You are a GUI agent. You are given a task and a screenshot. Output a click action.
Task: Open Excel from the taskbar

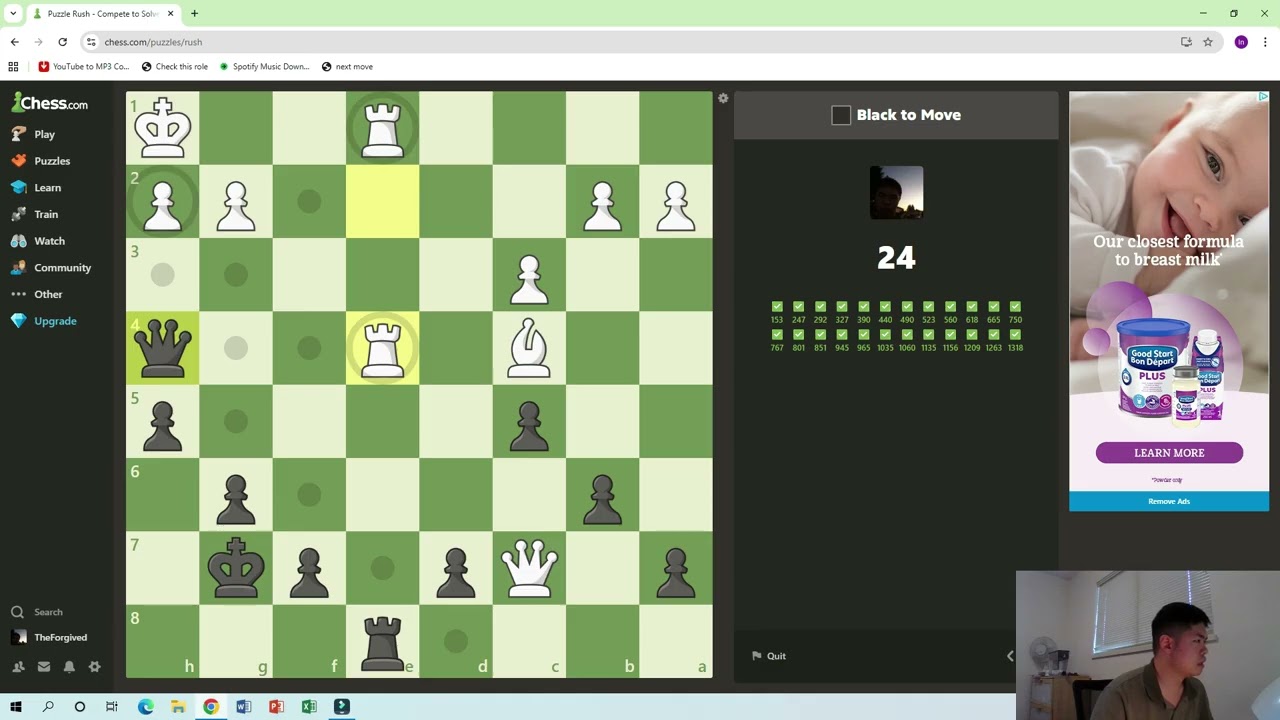click(x=309, y=707)
